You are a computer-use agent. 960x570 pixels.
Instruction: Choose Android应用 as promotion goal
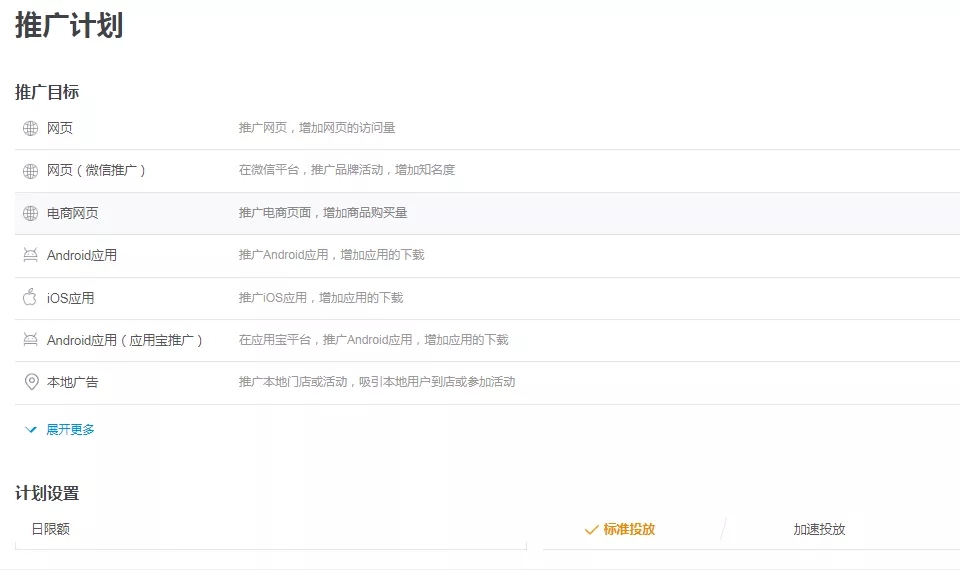pyautogui.click(x=82, y=255)
